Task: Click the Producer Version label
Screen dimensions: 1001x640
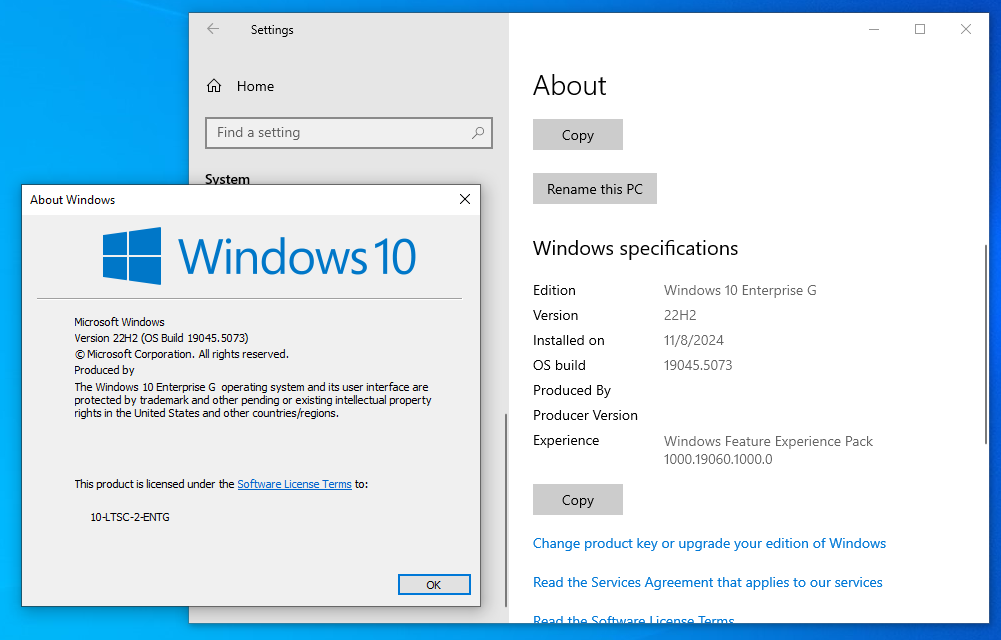Action: coord(585,415)
